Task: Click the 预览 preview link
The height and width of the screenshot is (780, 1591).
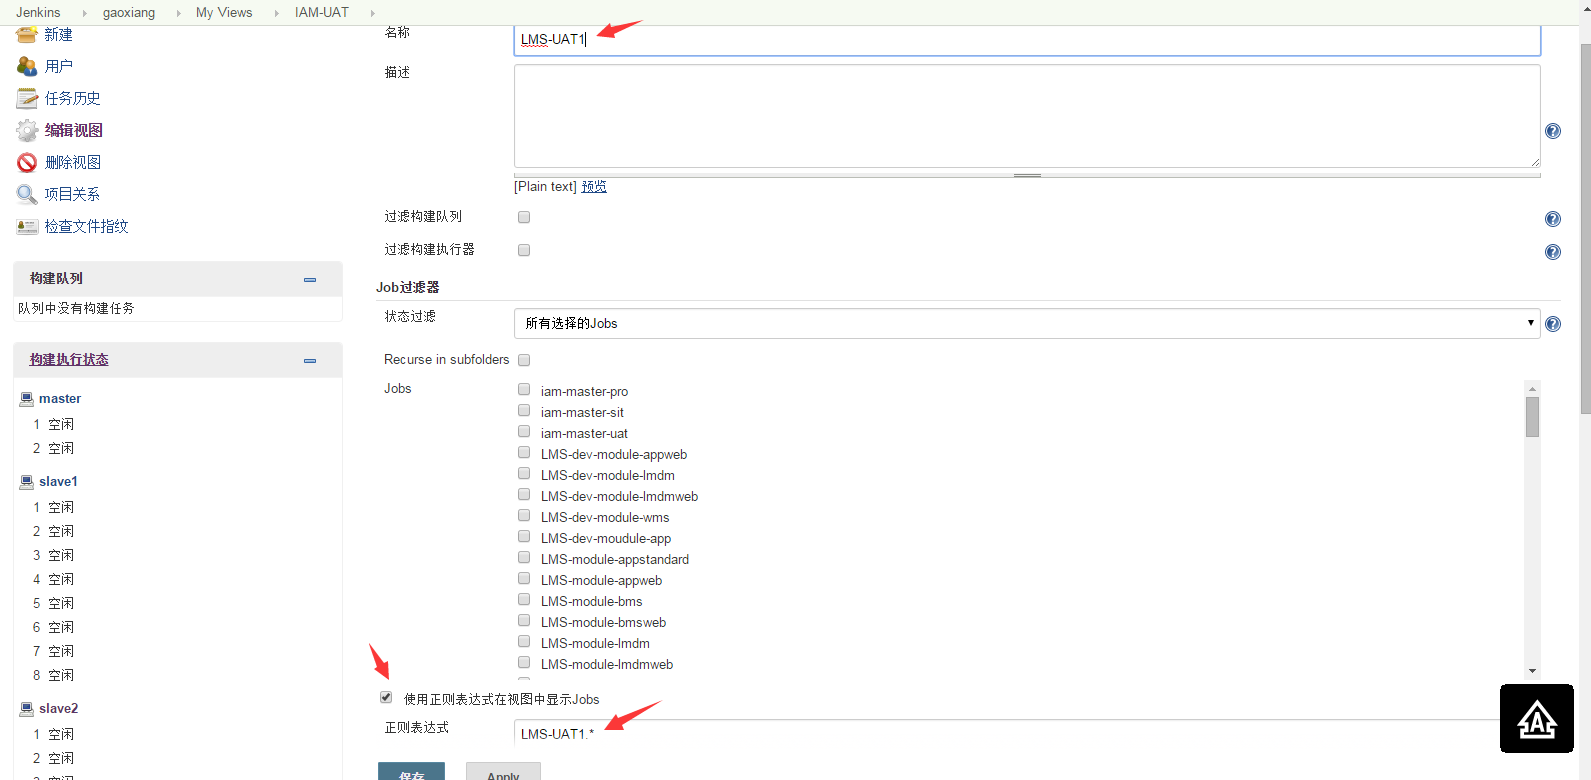Action: tap(594, 186)
